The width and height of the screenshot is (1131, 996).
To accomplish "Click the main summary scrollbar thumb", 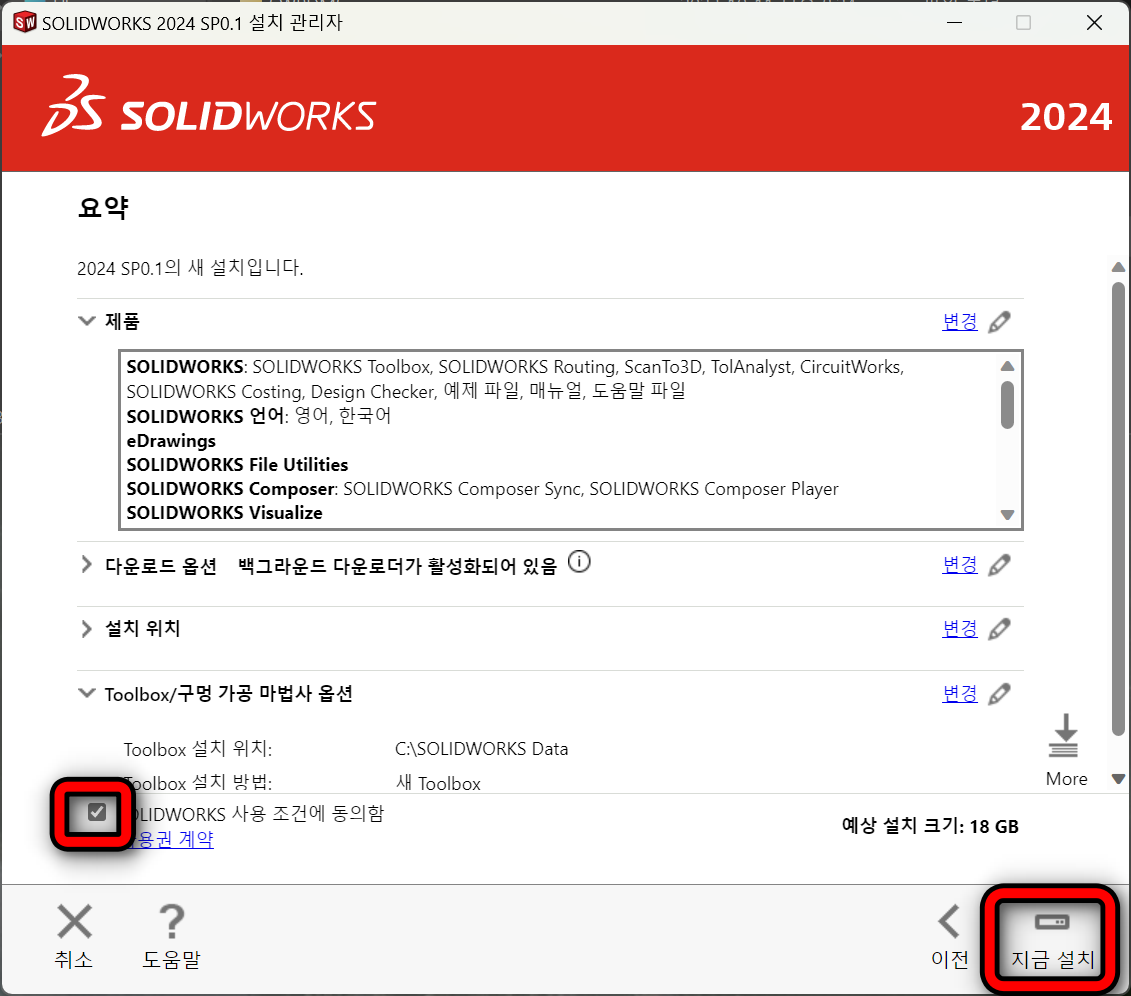I will tap(1118, 508).
